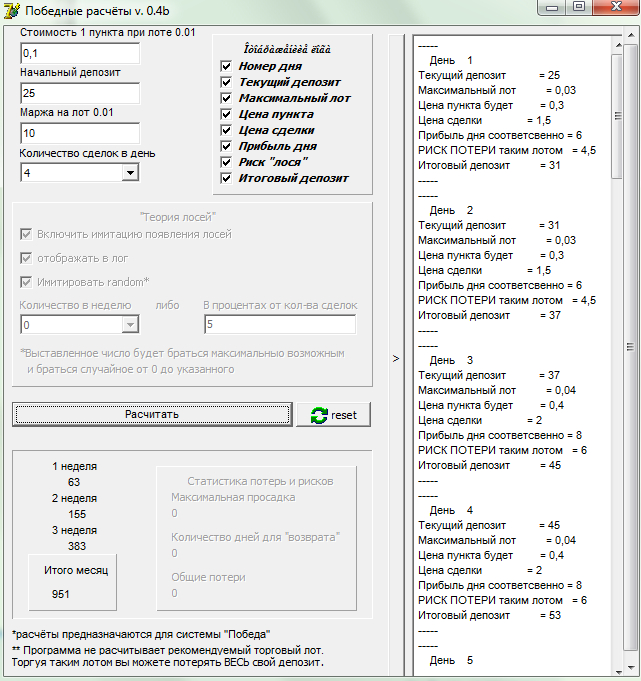641x681 pixels.
Task: Click the Начальный депозит input field
Action: (80, 93)
